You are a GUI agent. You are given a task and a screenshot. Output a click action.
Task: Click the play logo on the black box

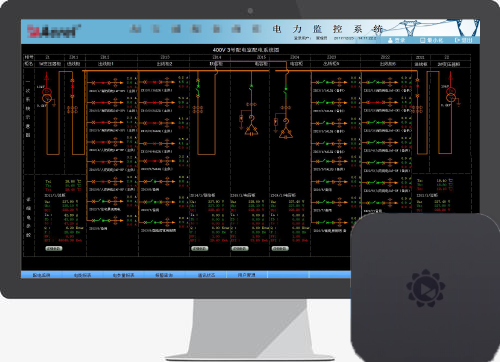[x=425, y=288]
